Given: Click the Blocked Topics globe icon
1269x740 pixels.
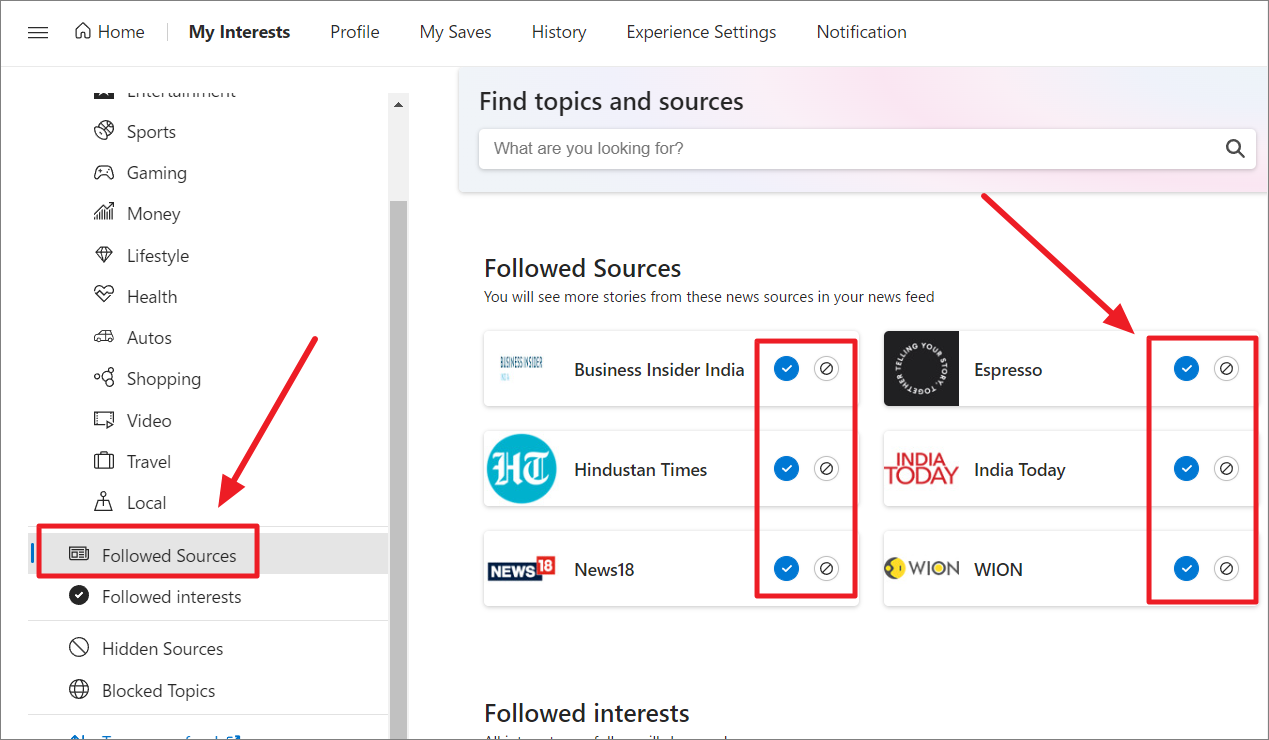Looking at the screenshot, I should 79,690.
